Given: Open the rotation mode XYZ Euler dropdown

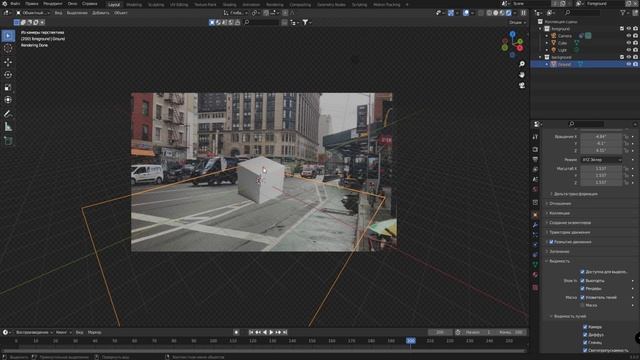Looking at the screenshot, I should pos(601,160).
